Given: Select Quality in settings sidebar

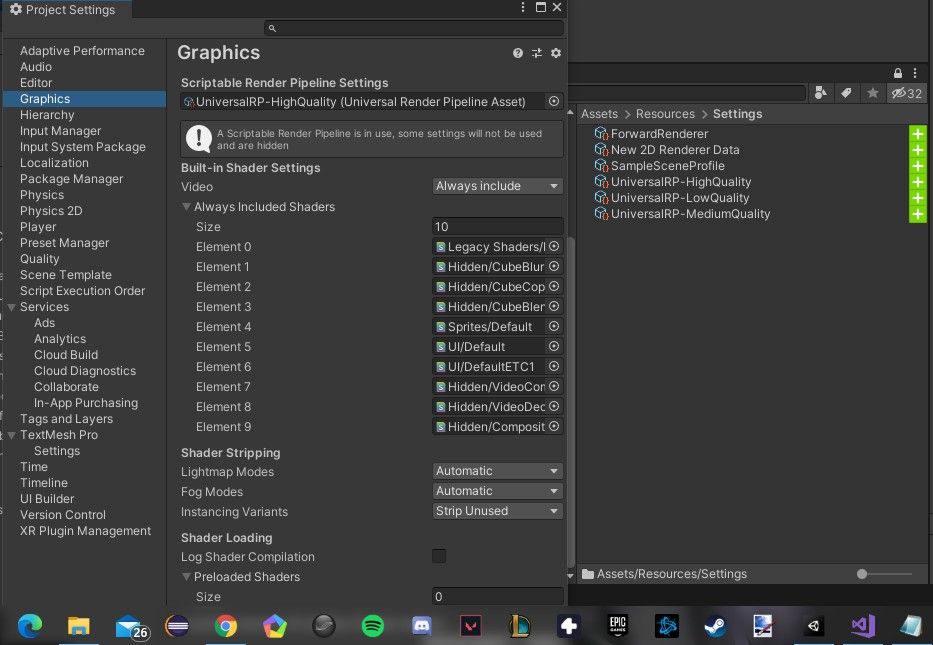Looking at the screenshot, I should point(40,259).
